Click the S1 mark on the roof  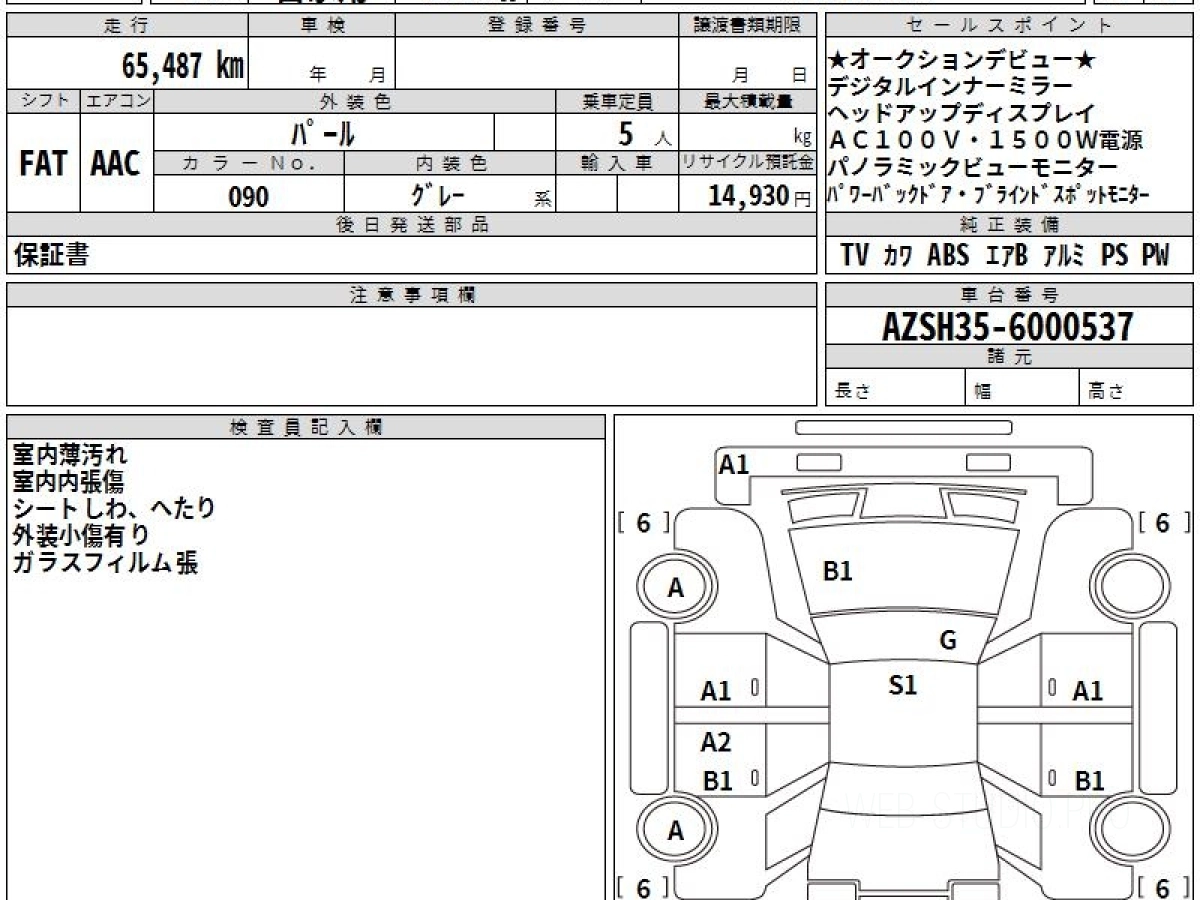pos(903,685)
